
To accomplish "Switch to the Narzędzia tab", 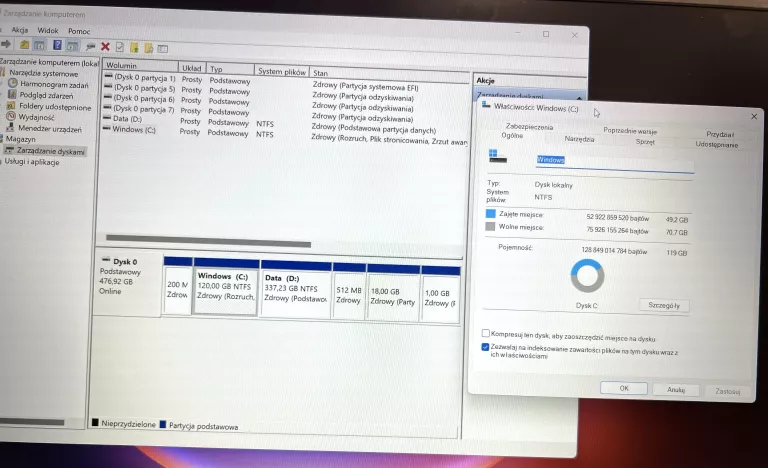I will tap(579, 139).
